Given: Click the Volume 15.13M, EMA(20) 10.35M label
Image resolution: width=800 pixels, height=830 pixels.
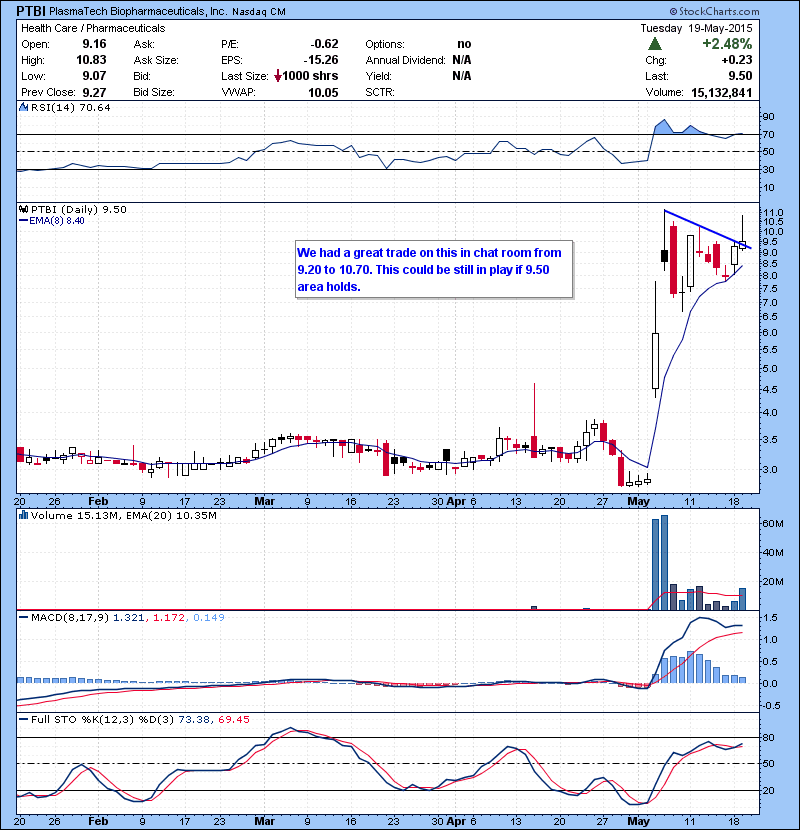Looking at the screenshot, I should point(123,515).
